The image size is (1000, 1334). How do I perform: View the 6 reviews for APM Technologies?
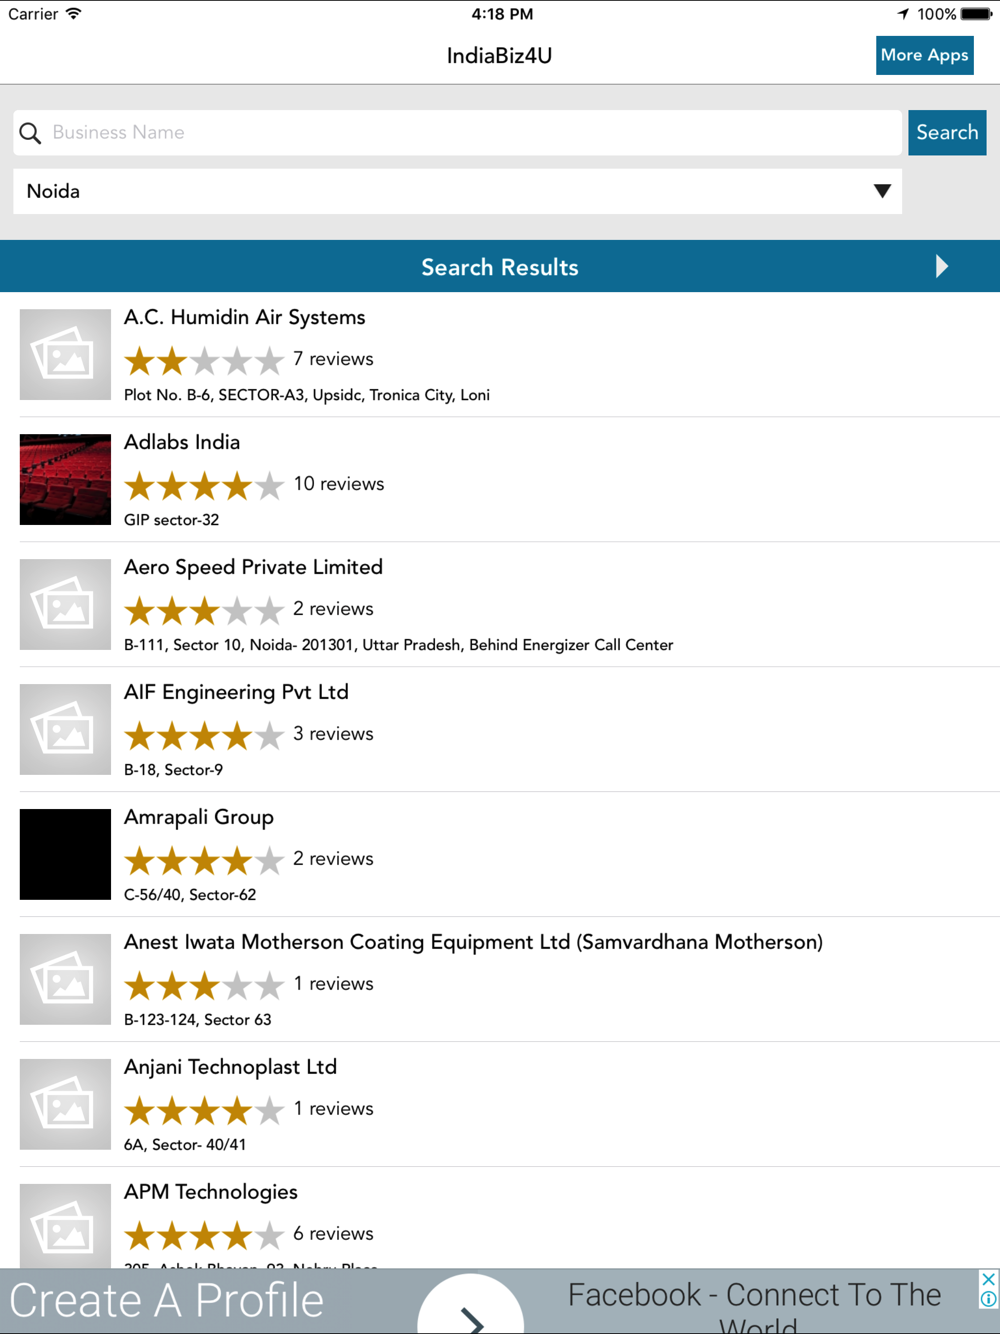click(333, 1234)
